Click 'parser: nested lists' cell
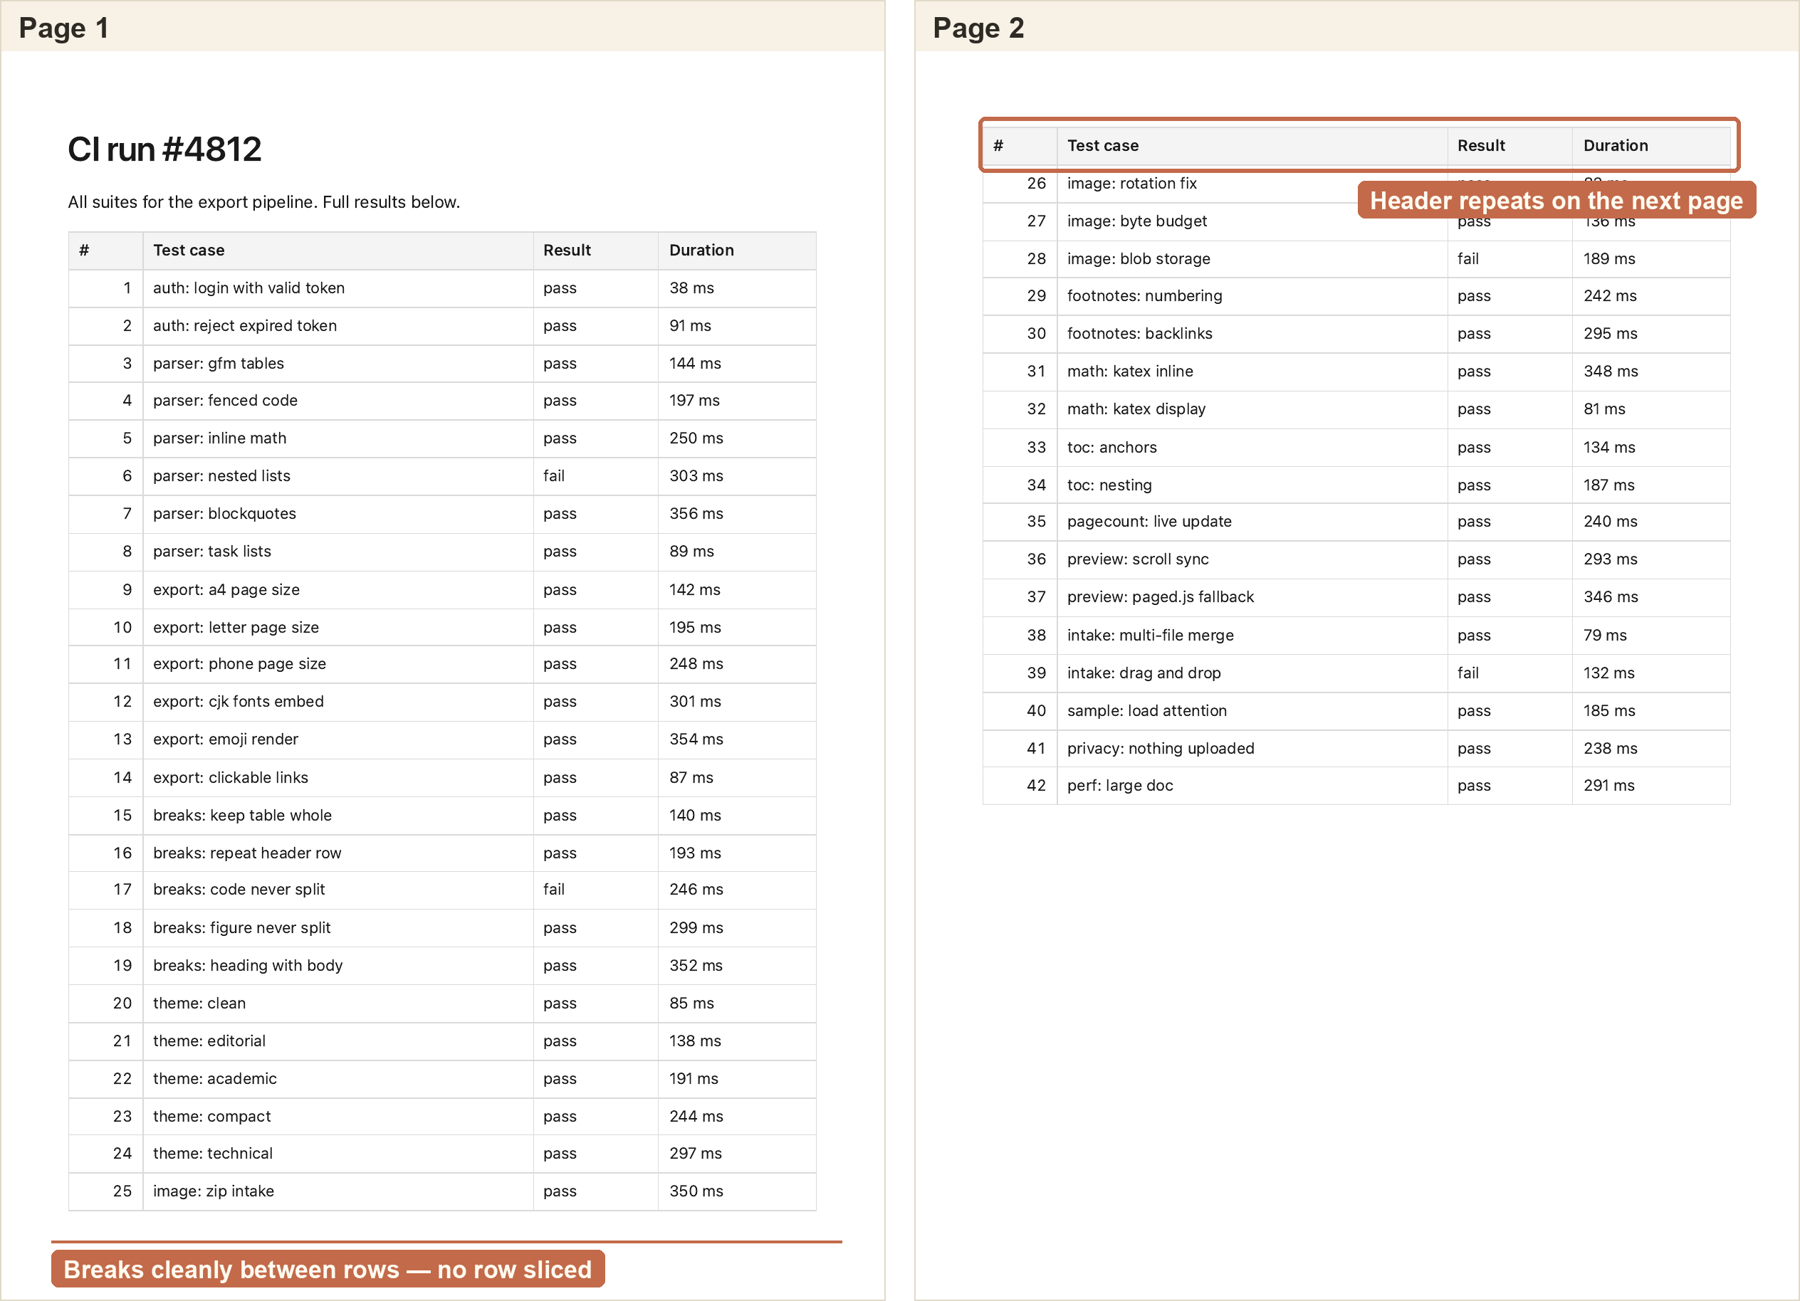This screenshot has height=1301, width=1800. [x=338, y=476]
